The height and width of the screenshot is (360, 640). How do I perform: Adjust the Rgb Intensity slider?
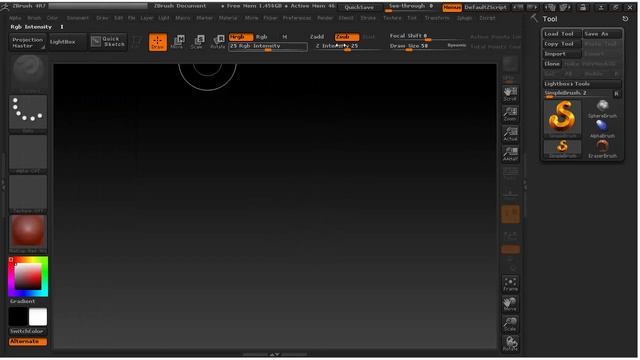coord(268,47)
